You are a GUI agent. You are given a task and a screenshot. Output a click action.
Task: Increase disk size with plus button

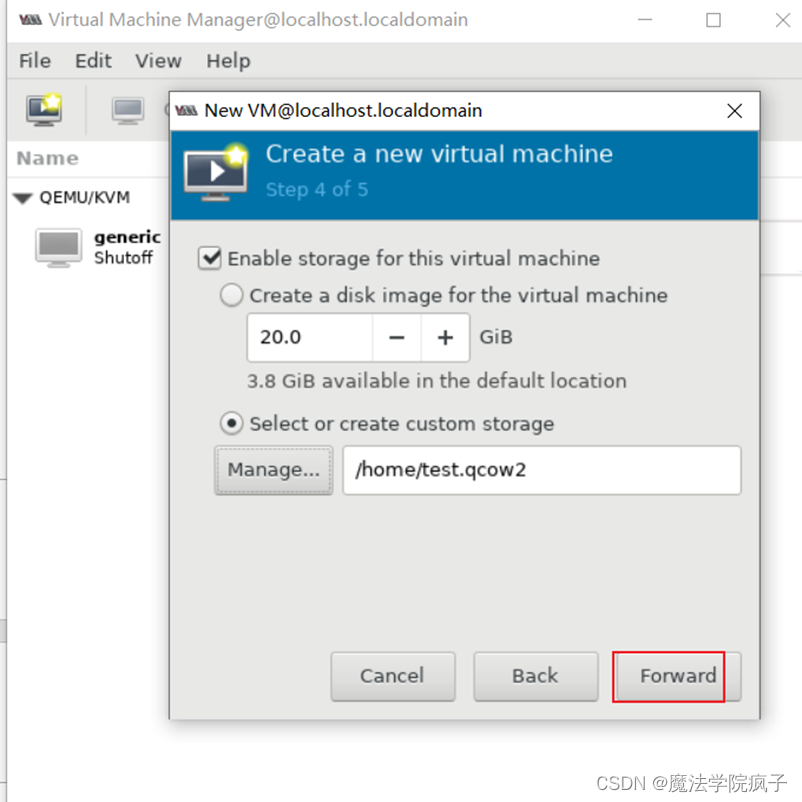point(445,337)
